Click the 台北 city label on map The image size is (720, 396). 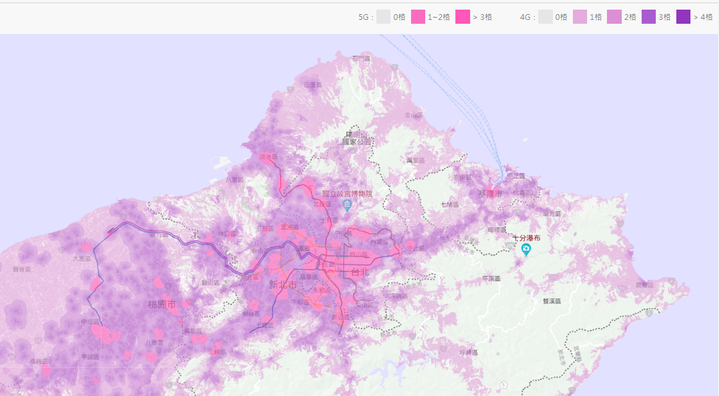point(360,272)
